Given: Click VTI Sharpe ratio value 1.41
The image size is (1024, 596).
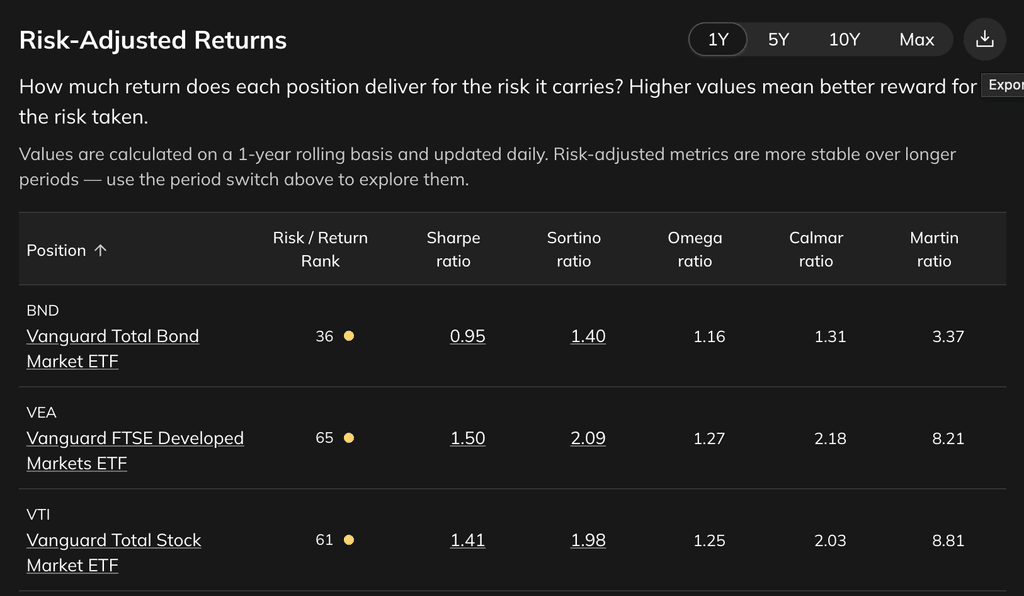Looking at the screenshot, I should point(468,540).
